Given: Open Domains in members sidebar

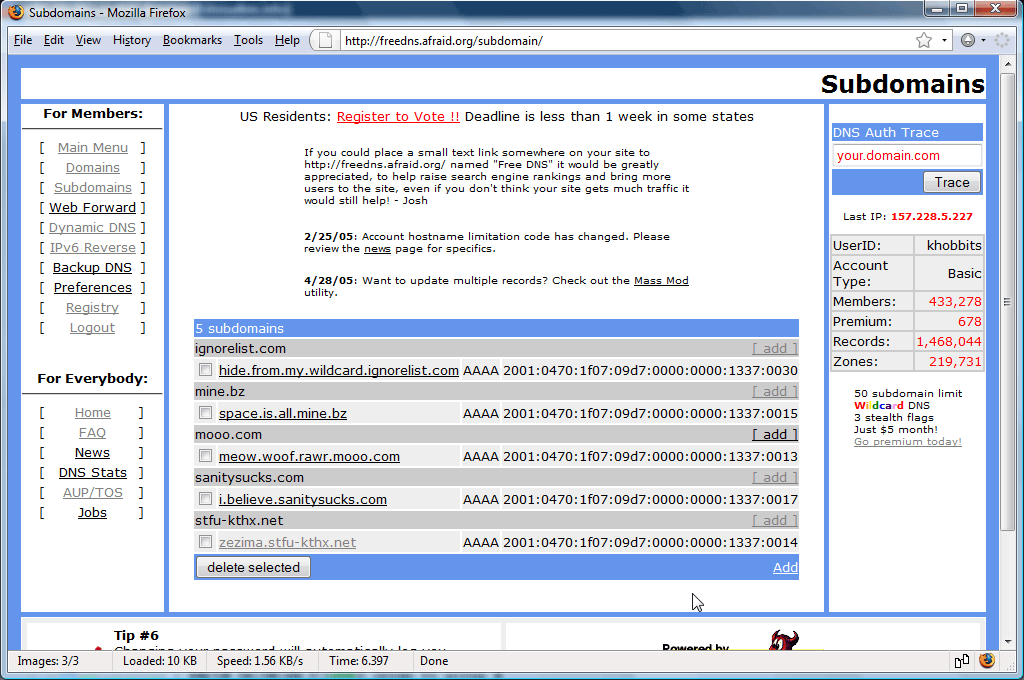Looking at the screenshot, I should [x=93, y=168].
